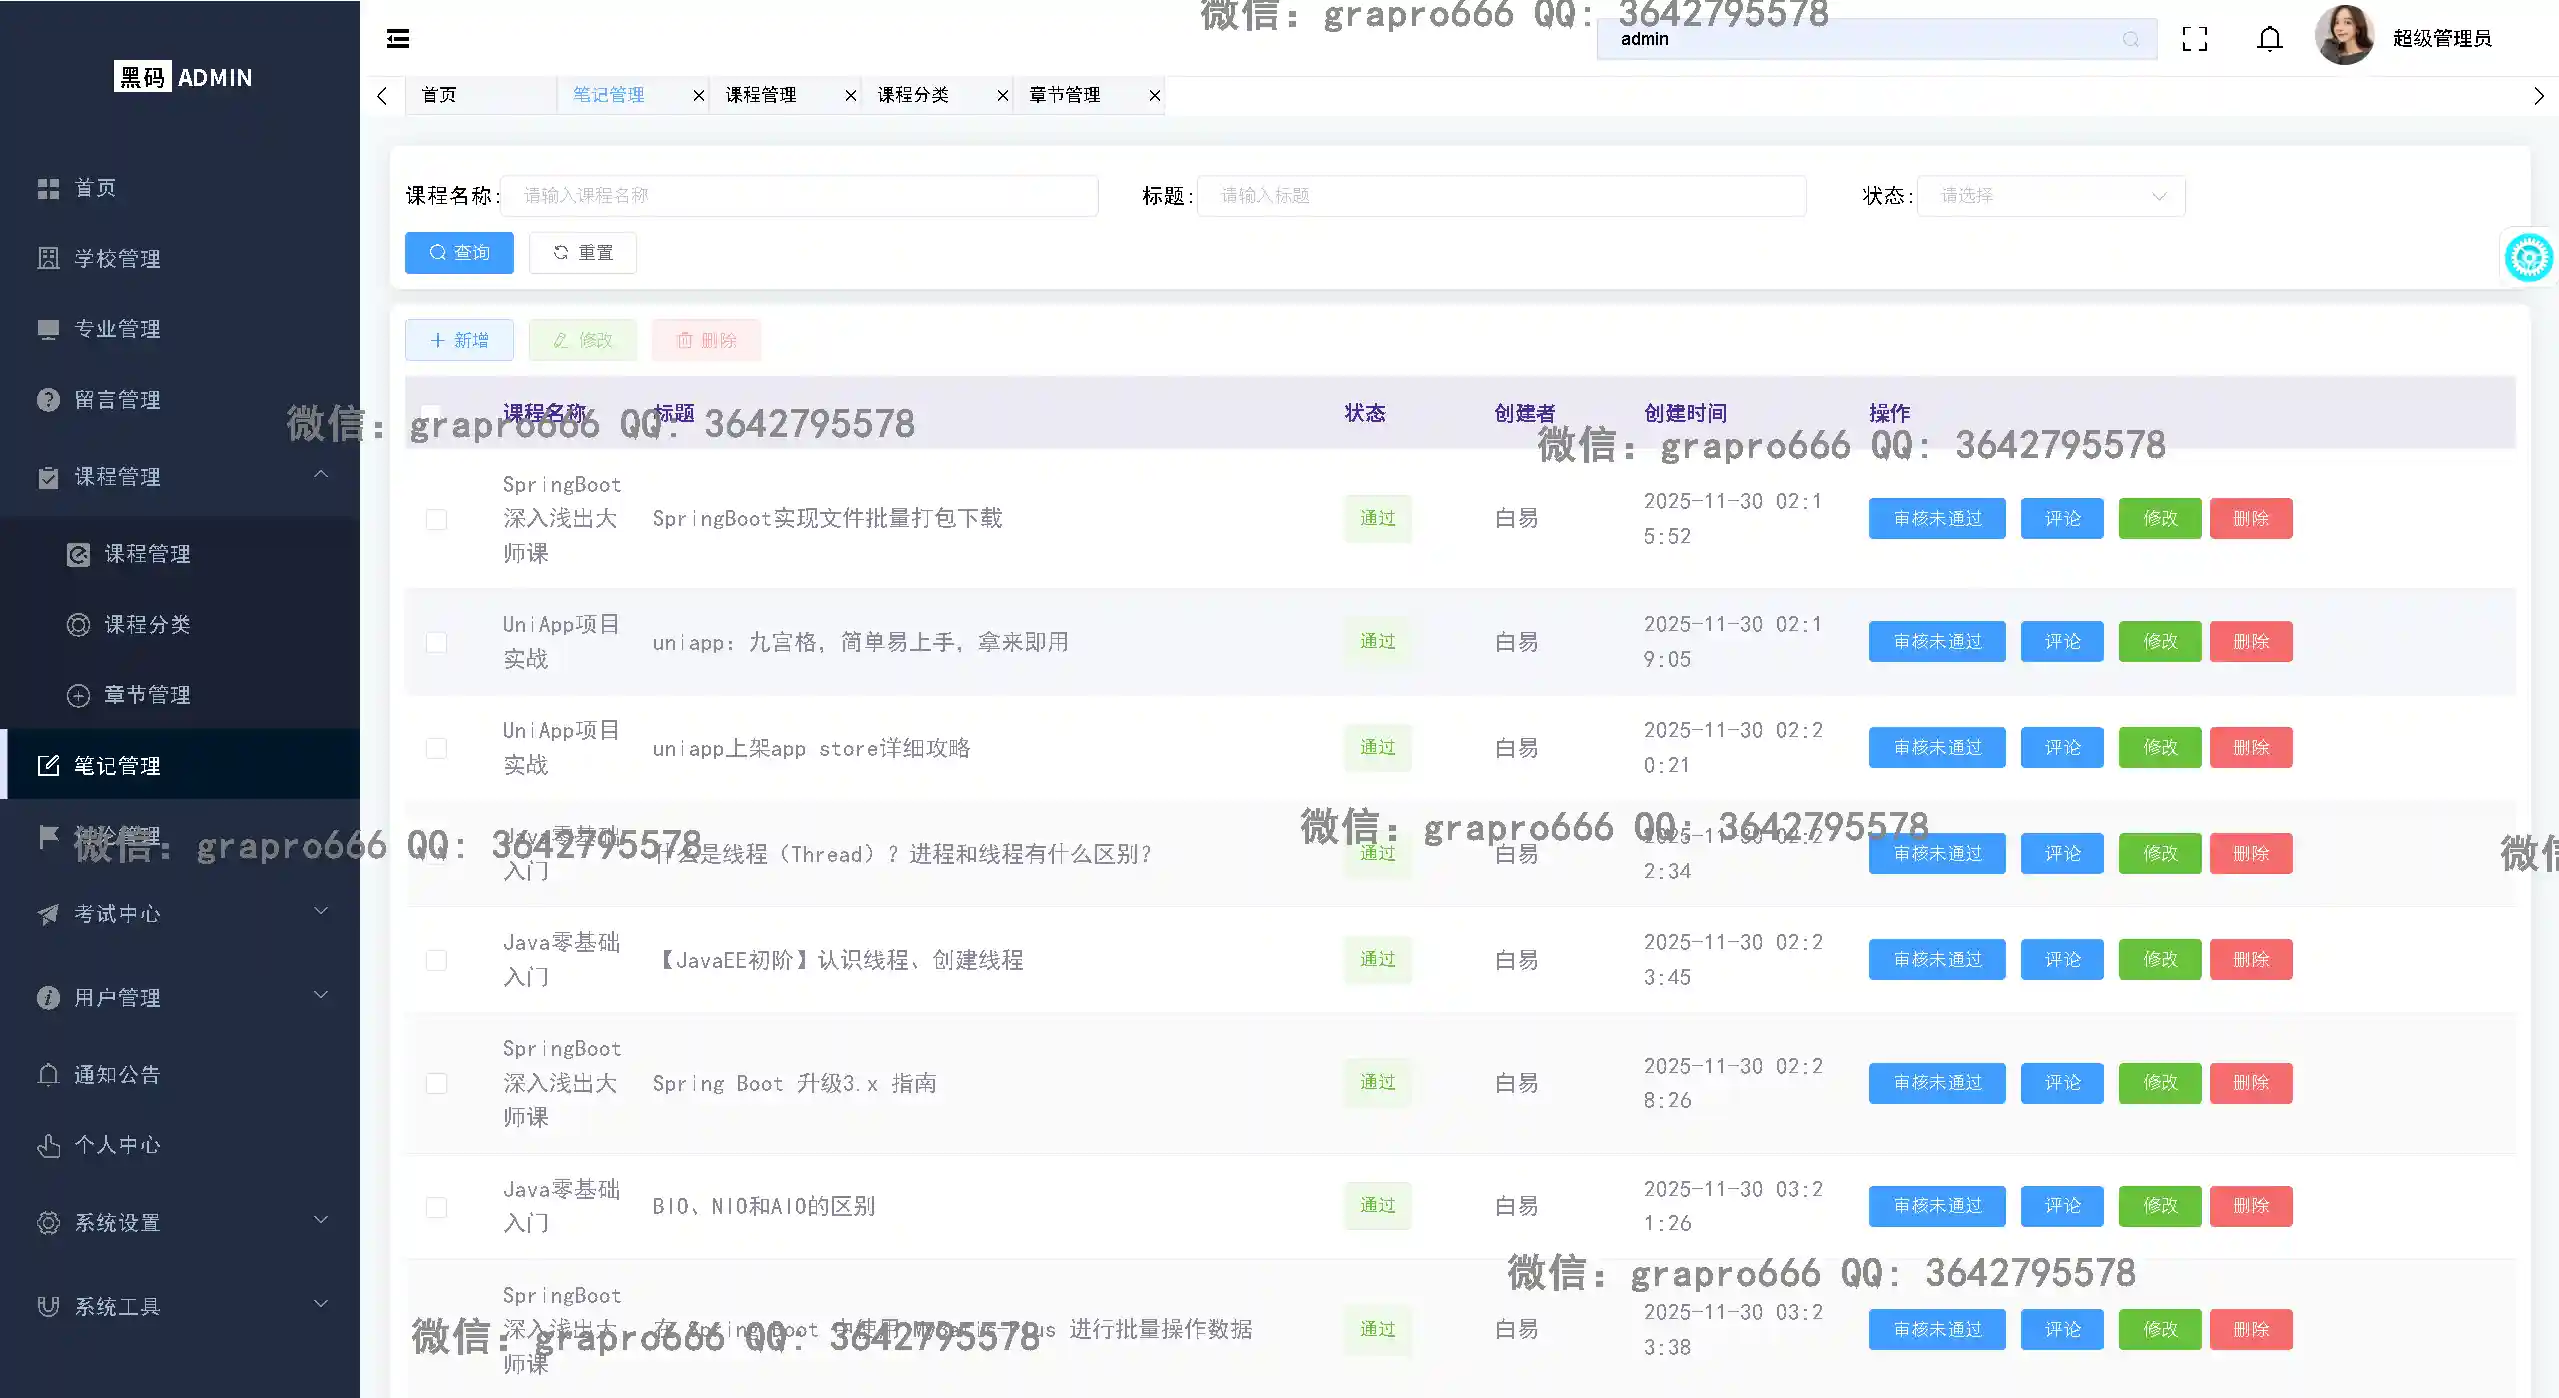Click the search magnifier in admin box
The width and height of the screenshot is (2559, 1398).
coord(2130,39)
